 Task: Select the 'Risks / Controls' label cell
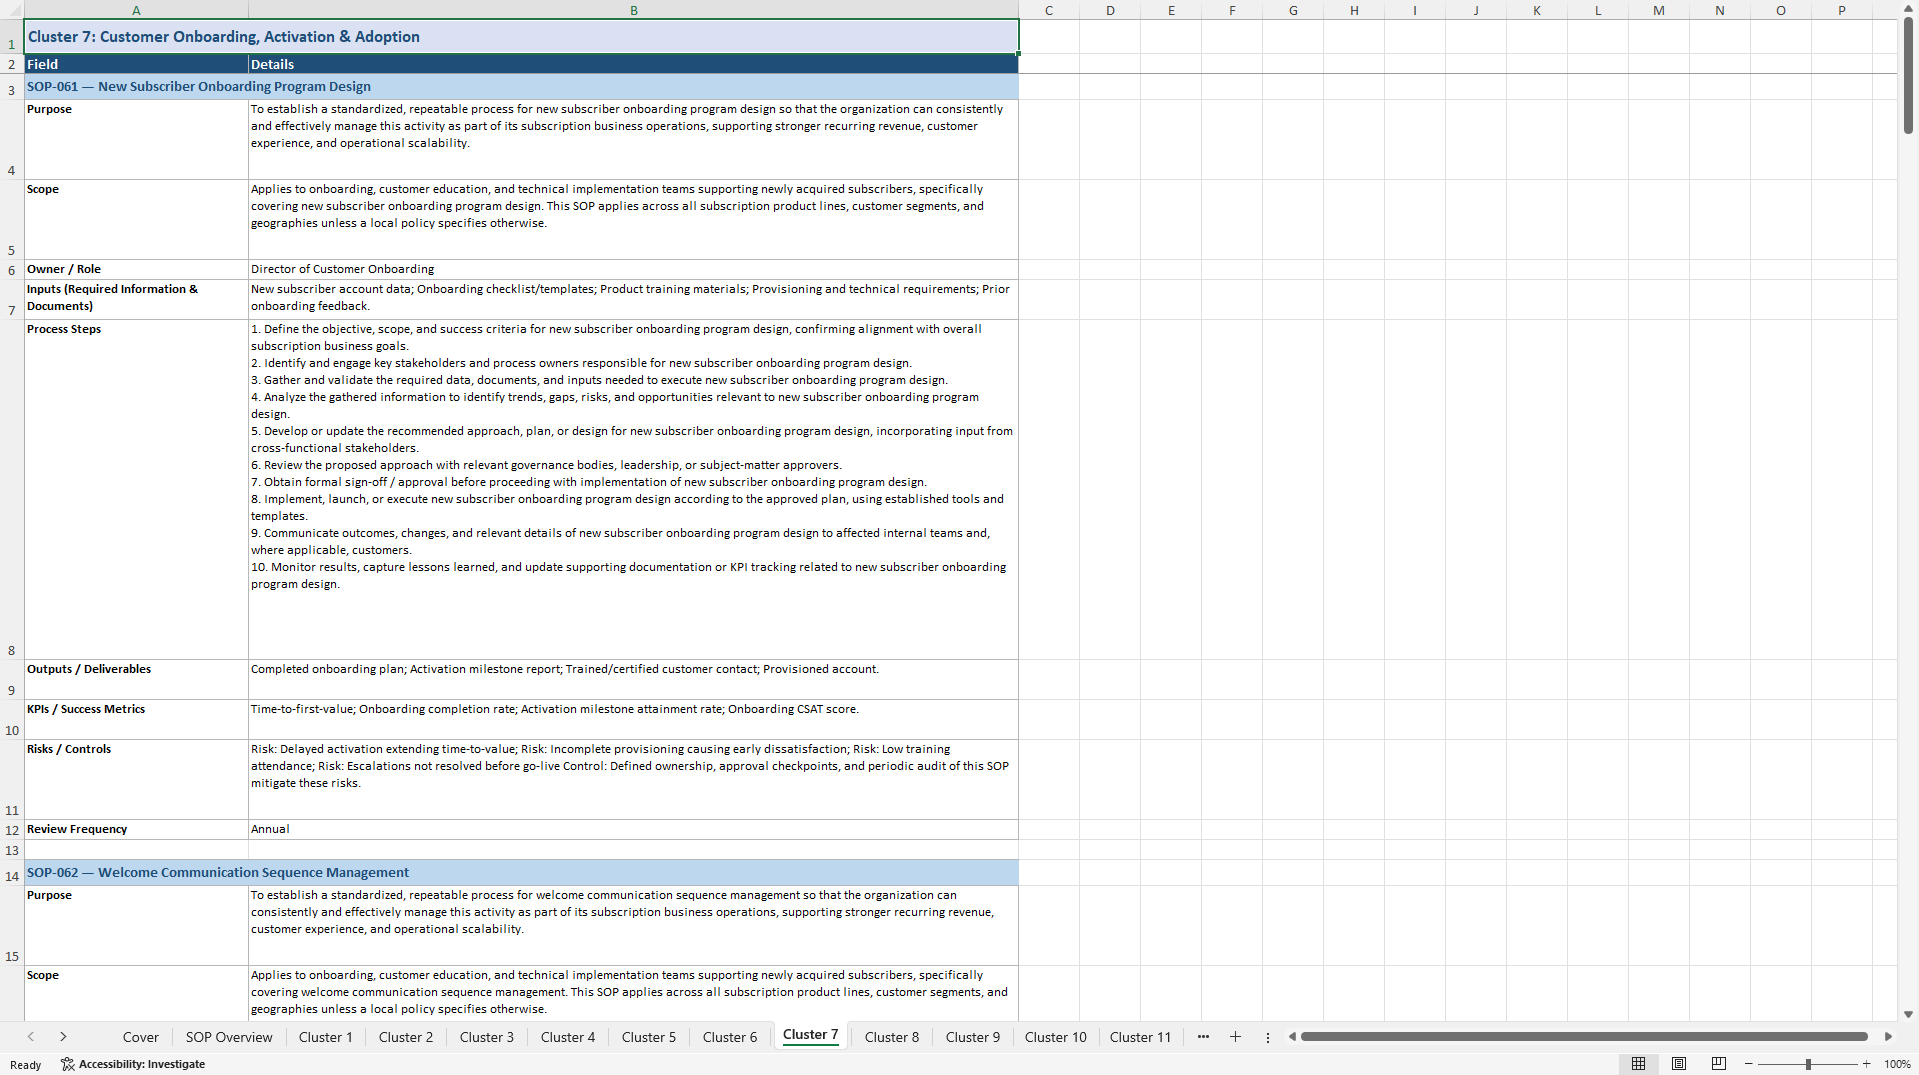[136, 779]
